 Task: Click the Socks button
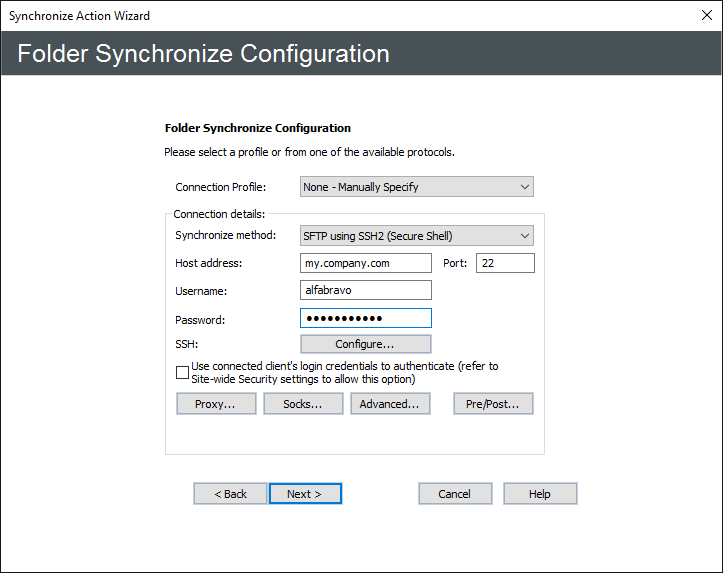(303, 404)
